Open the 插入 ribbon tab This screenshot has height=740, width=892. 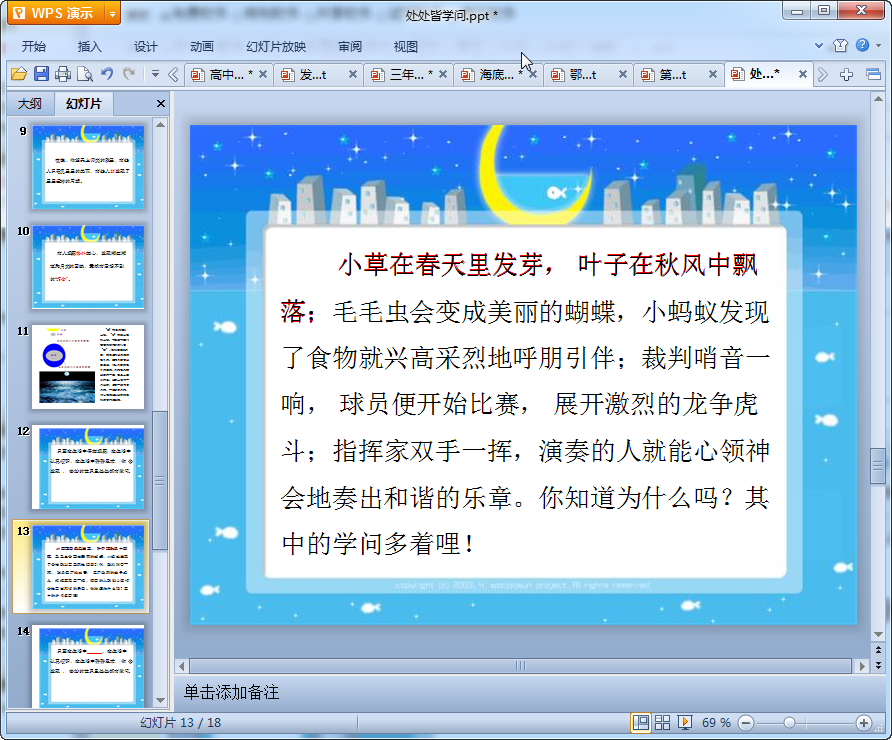click(90, 46)
